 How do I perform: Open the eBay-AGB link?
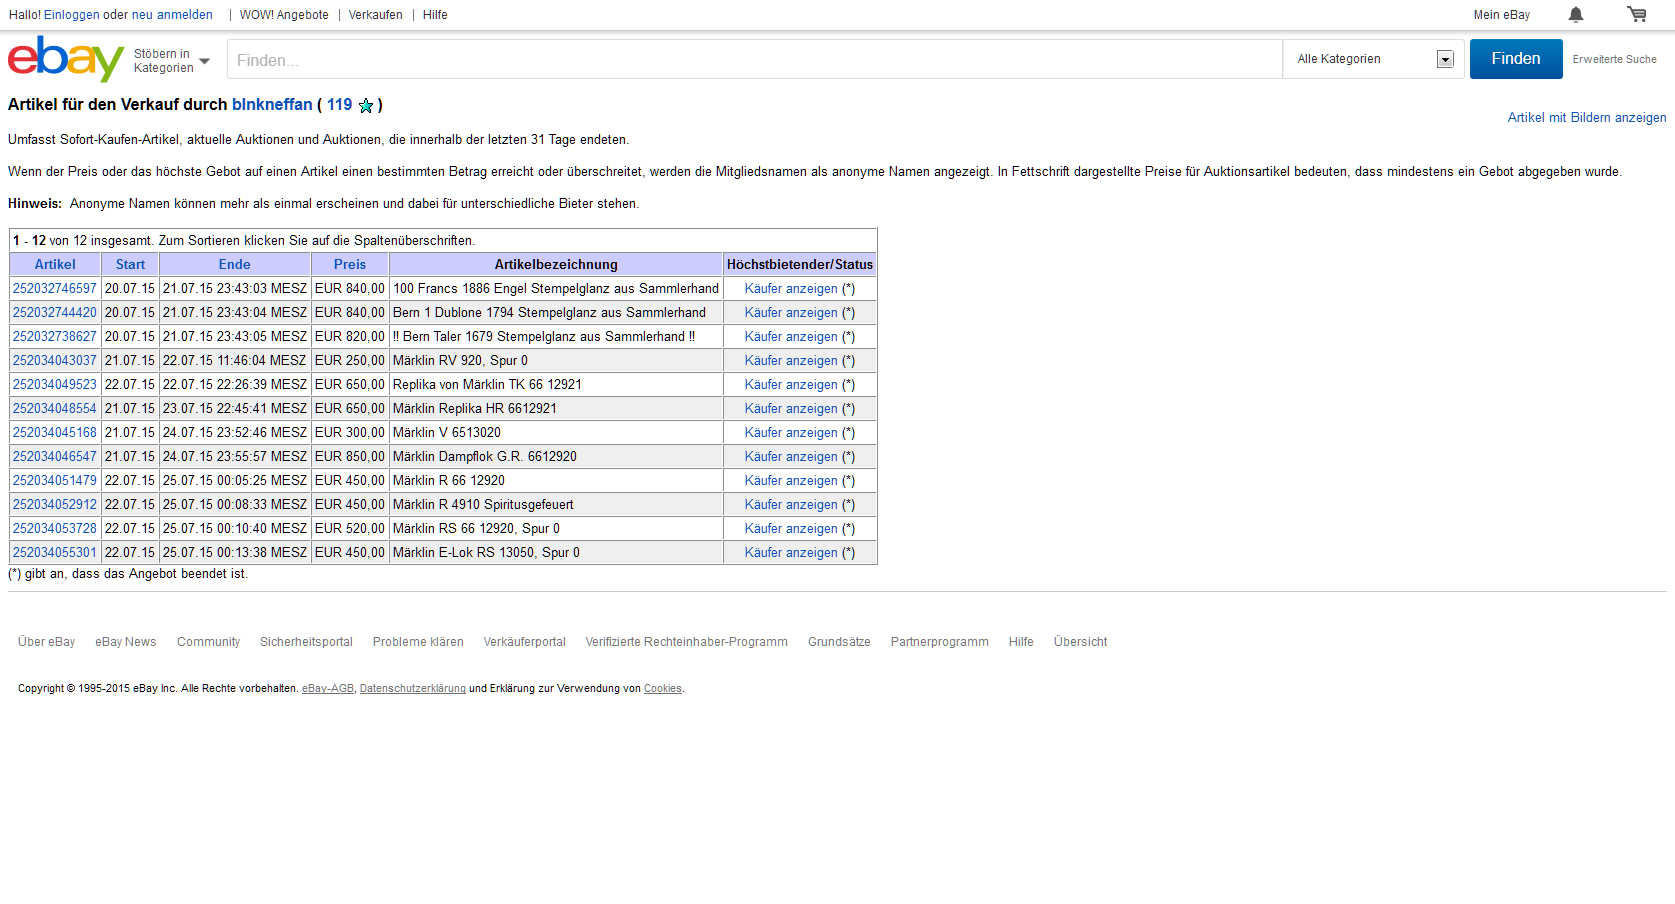pyautogui.click(x=328, y=688)
